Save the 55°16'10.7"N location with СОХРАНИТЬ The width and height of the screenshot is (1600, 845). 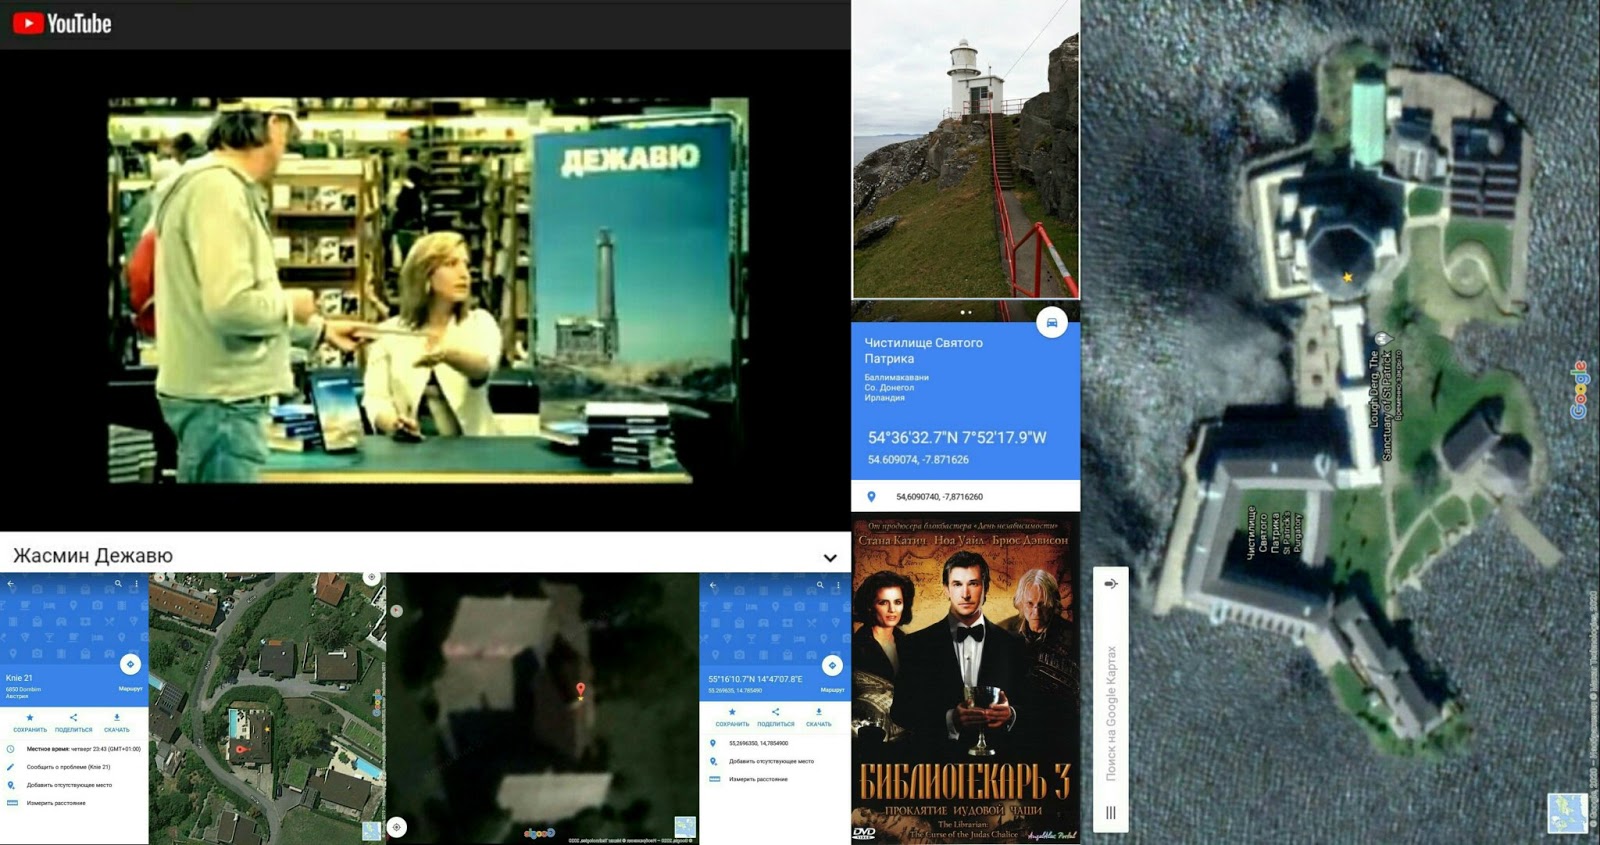(x=732, y=718)
